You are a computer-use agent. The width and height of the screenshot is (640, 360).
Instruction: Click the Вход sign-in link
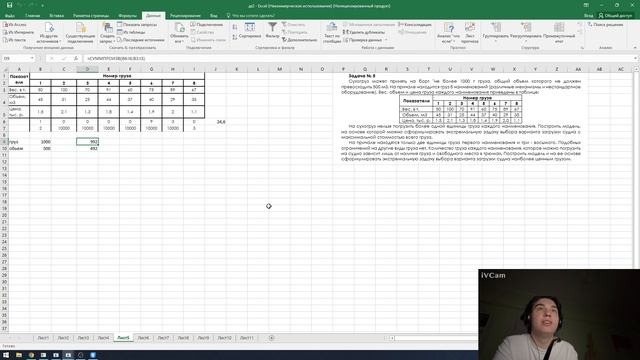click(589, 16)
